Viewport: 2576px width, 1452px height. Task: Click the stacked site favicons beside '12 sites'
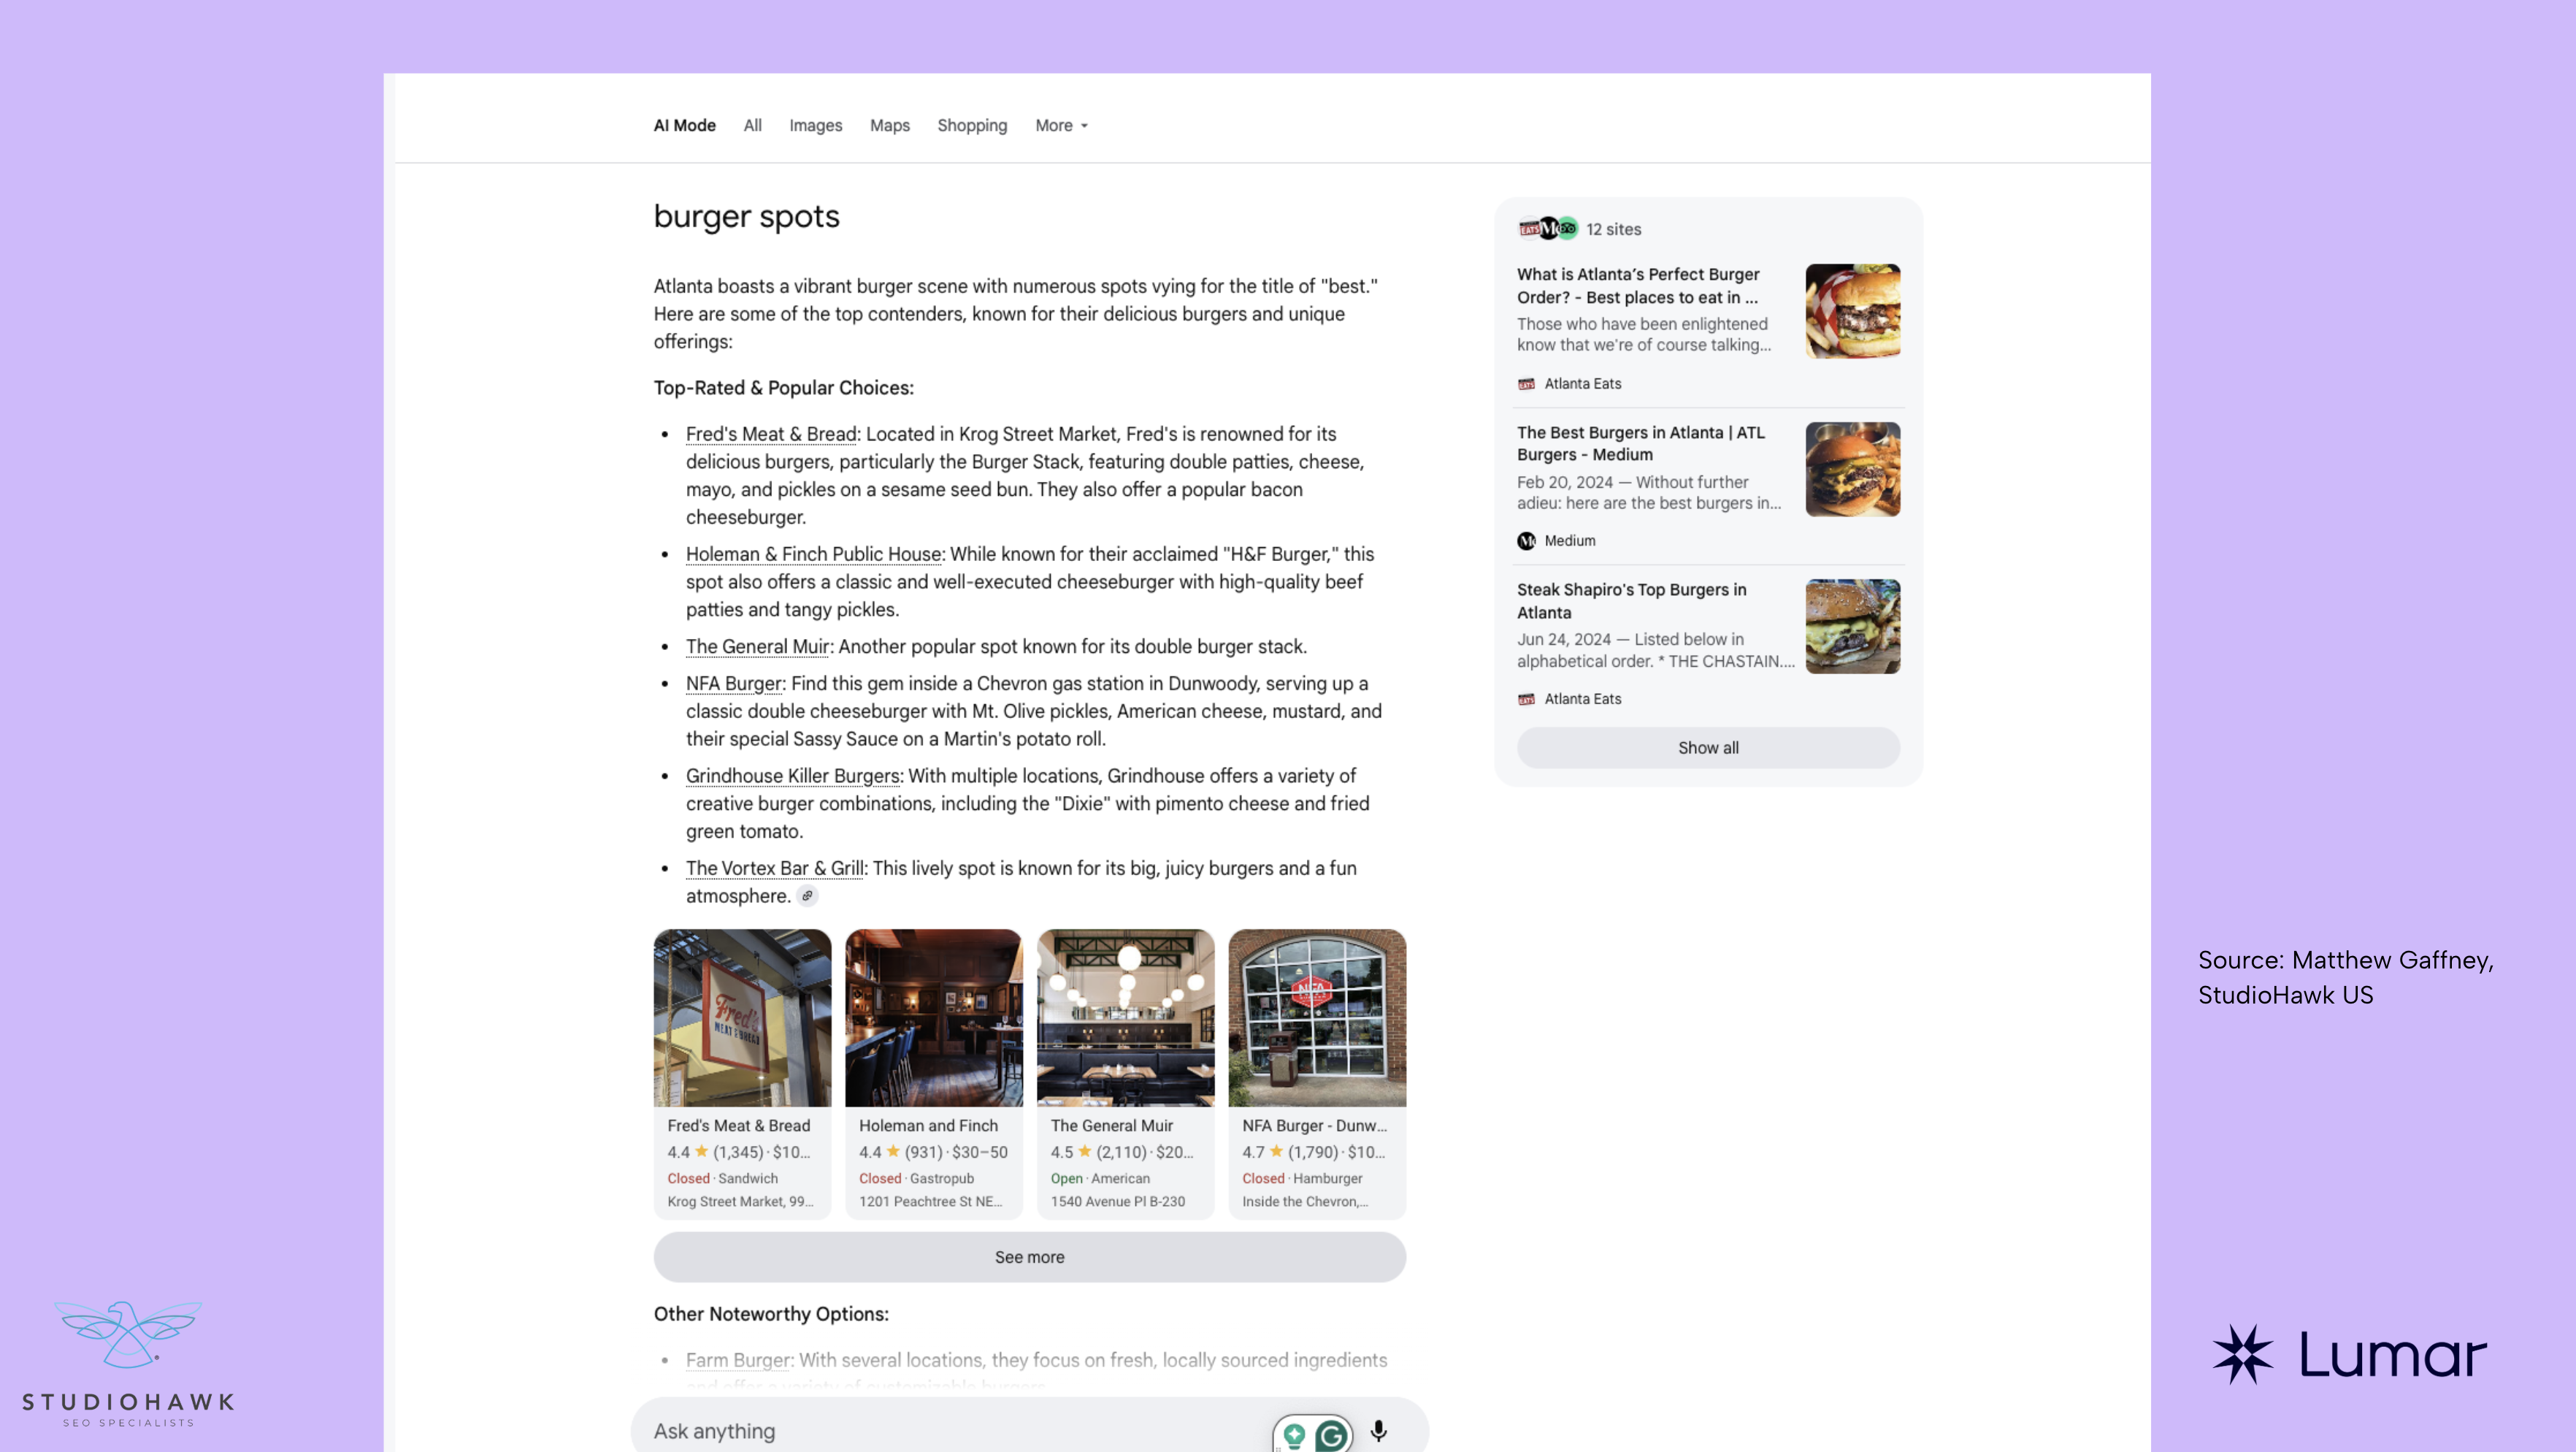point(1547,229)
